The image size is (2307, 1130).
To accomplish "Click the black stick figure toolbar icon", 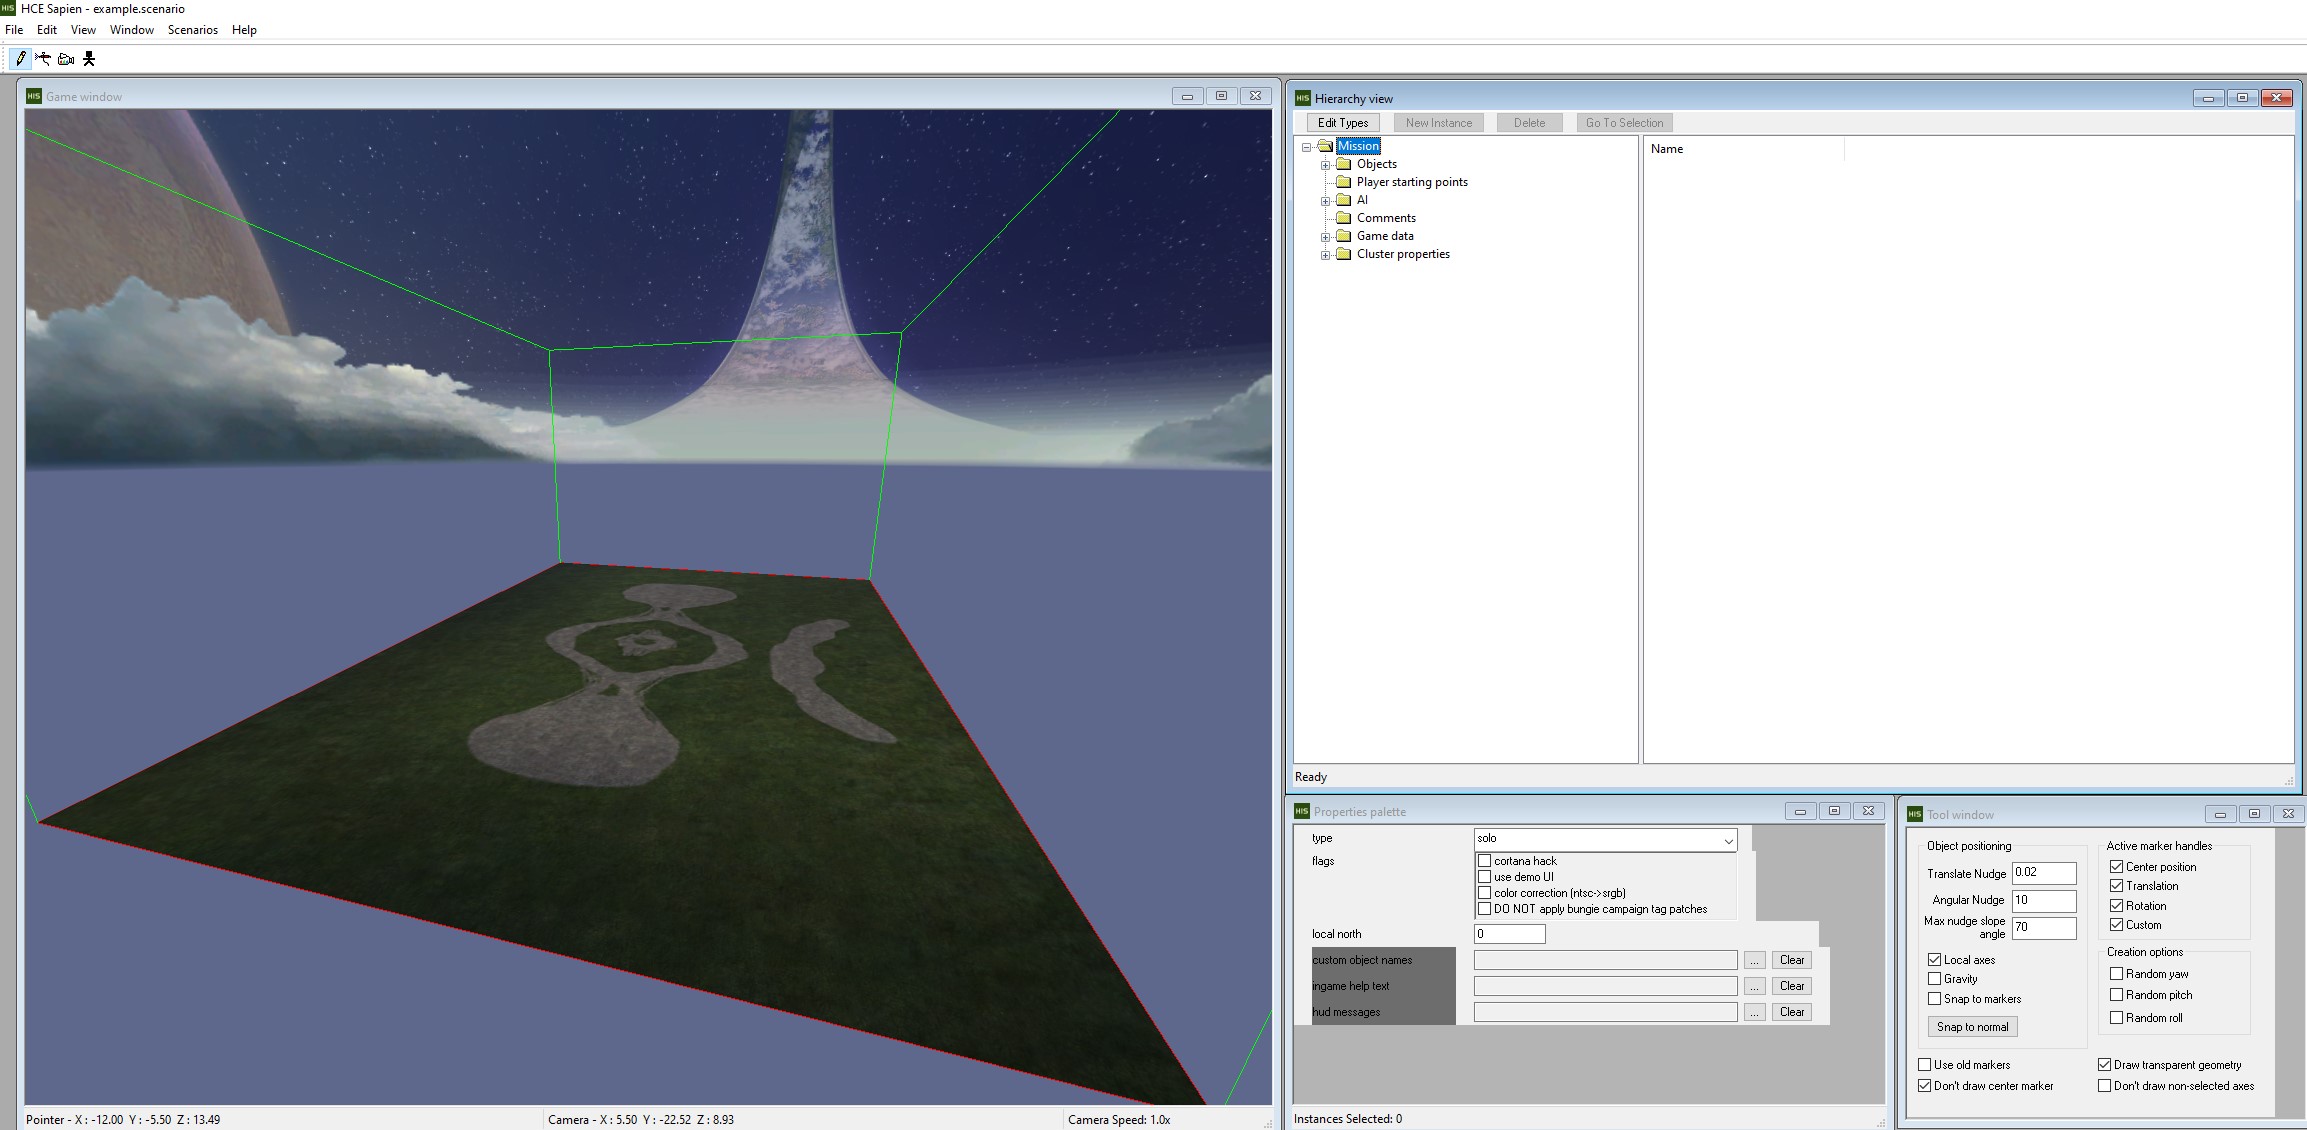I will 89,58.
